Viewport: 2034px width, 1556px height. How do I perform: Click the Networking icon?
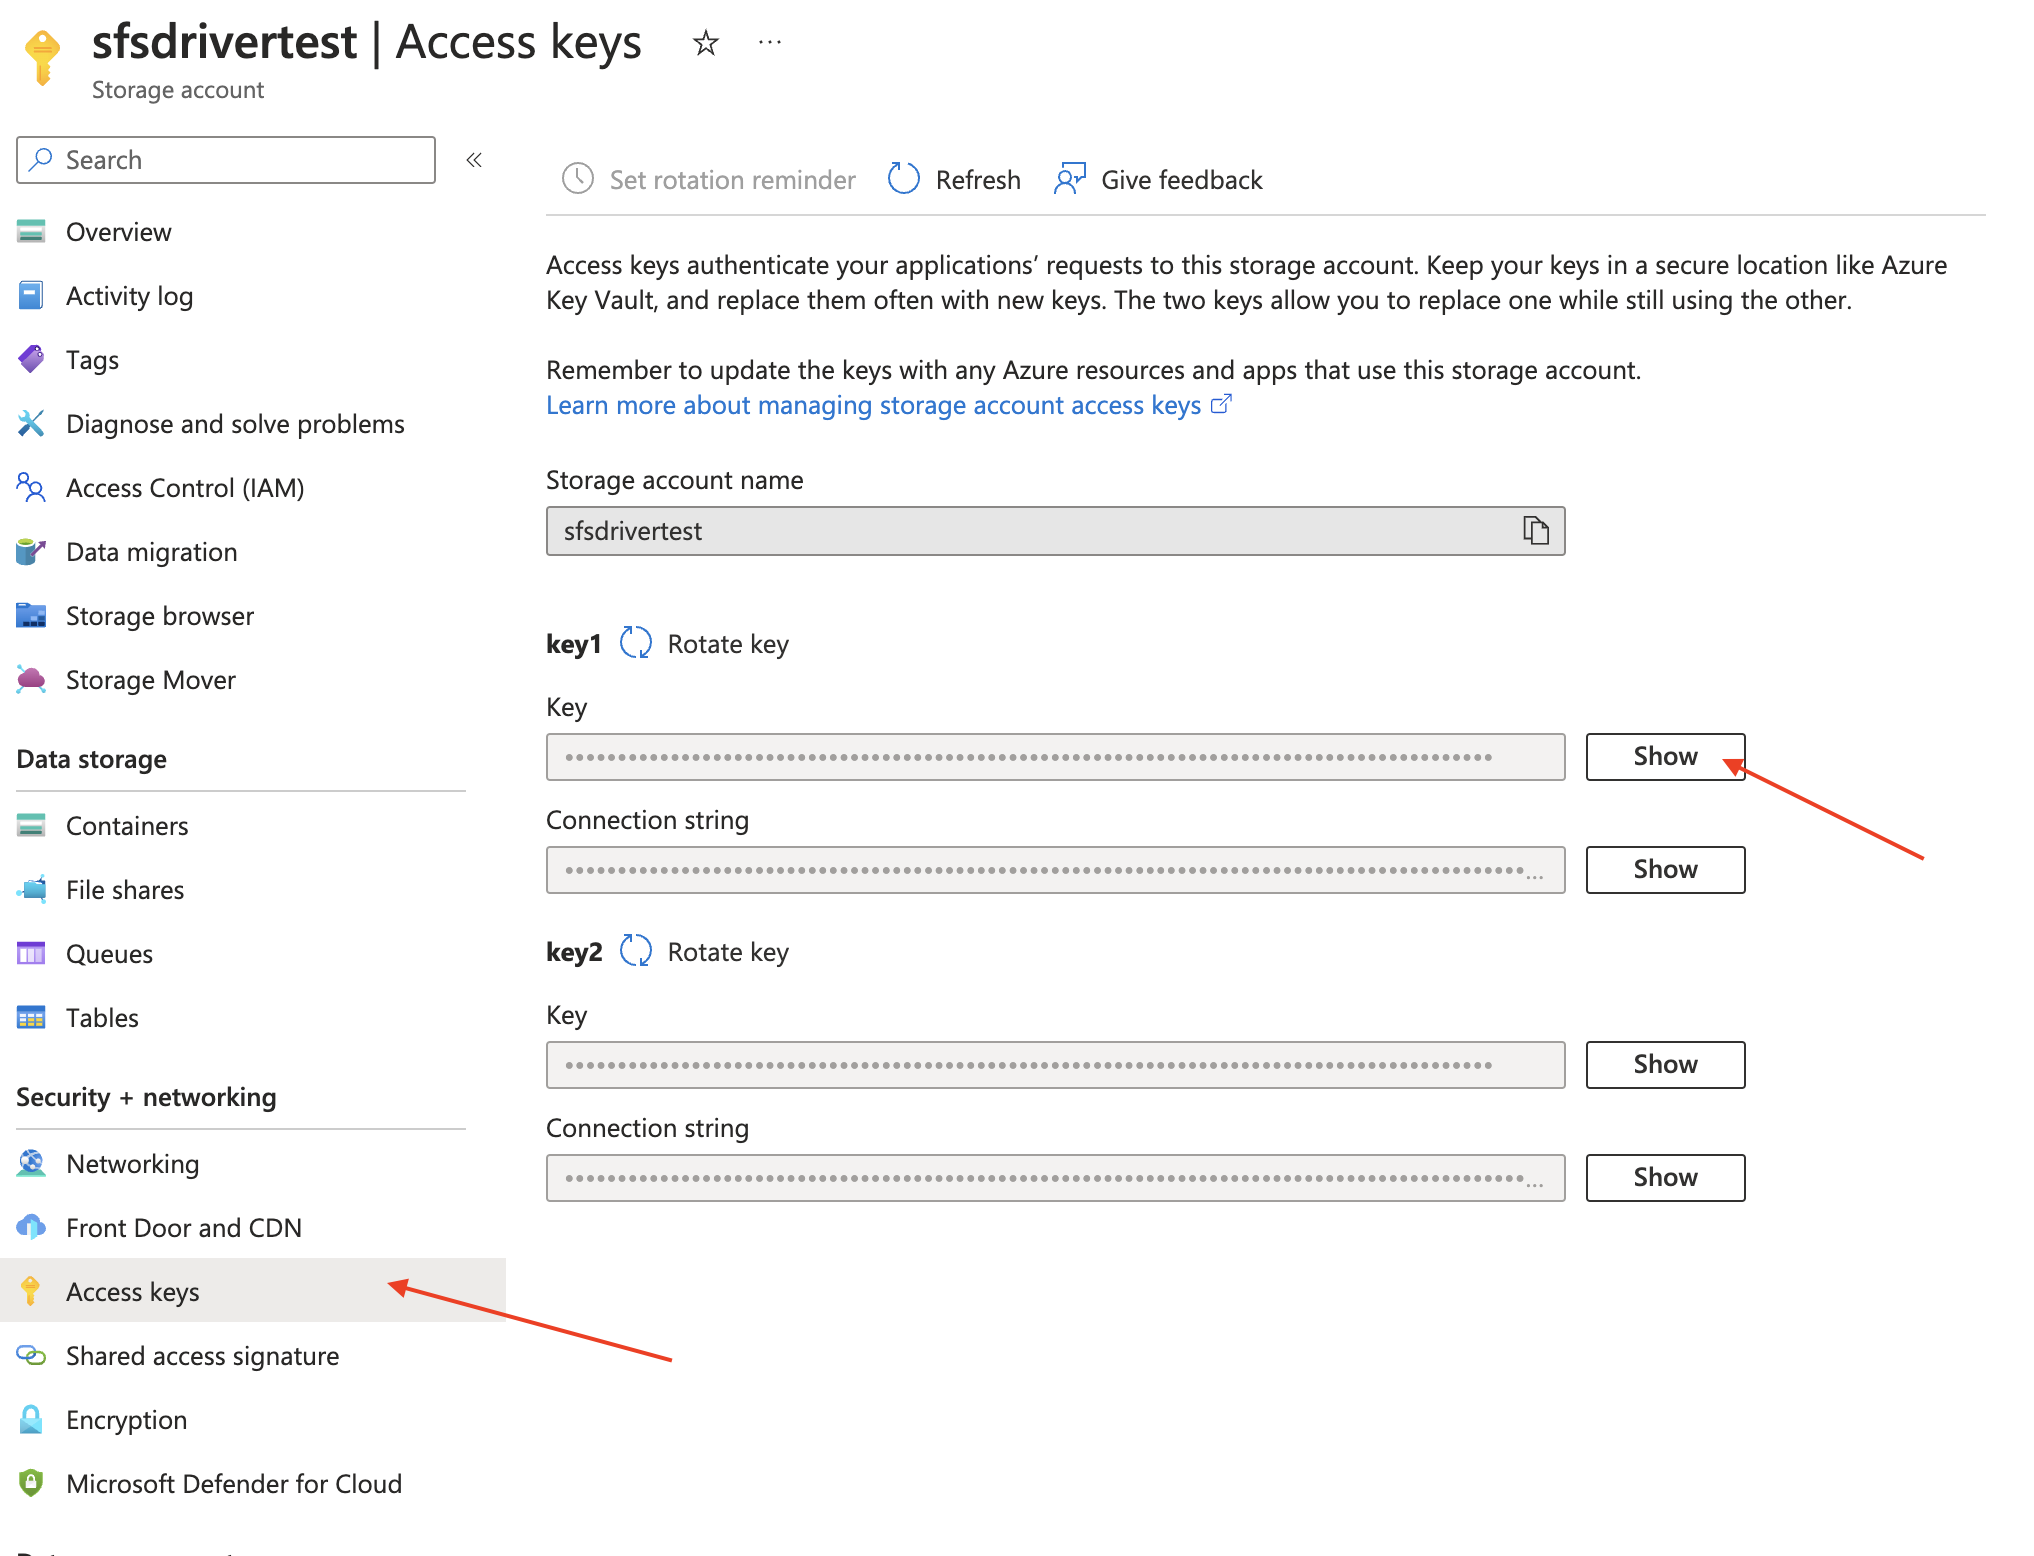point(31,1164)
